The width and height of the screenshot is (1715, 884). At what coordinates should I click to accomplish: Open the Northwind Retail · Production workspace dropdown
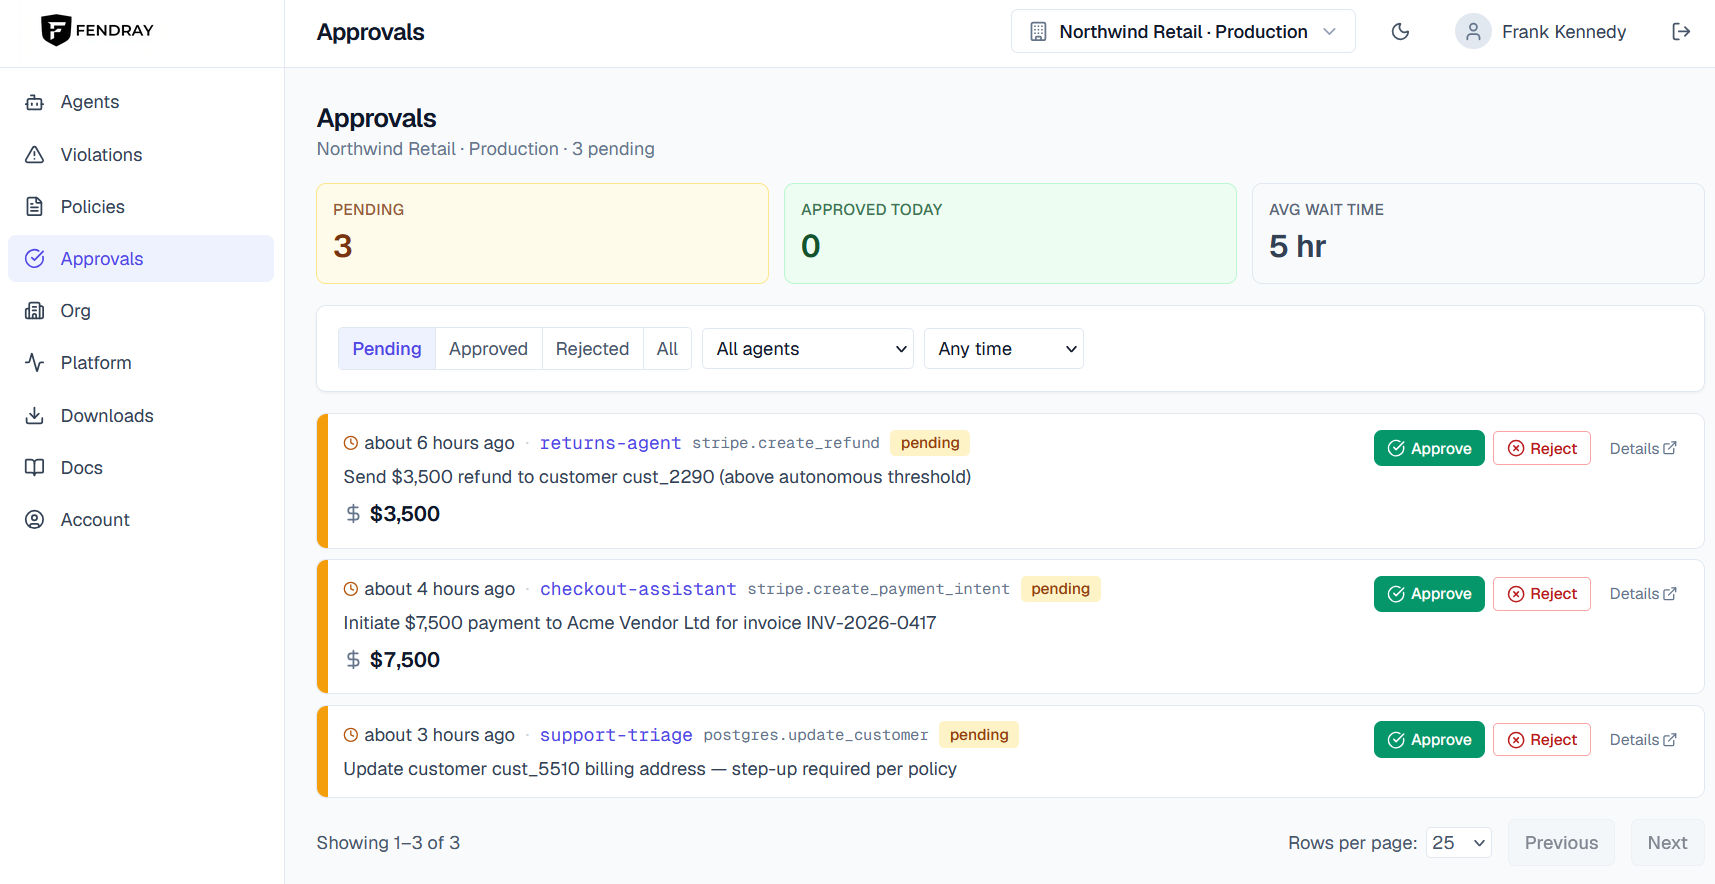1183,32
